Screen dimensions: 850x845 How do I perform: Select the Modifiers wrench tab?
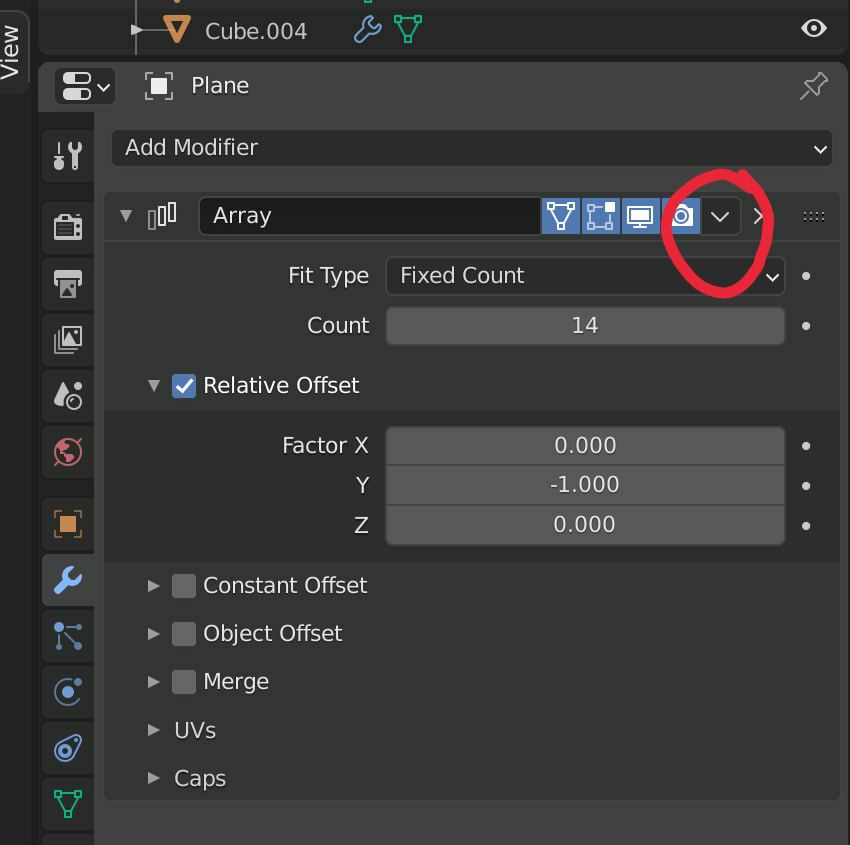click(x=68, y=580)
